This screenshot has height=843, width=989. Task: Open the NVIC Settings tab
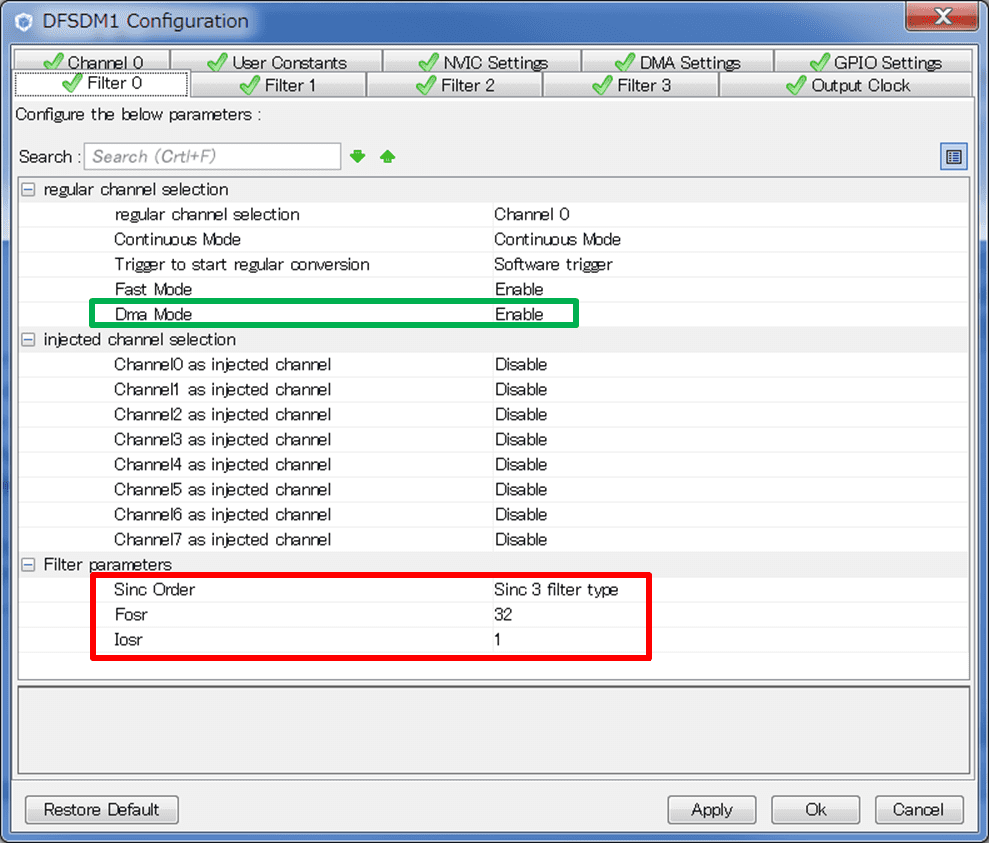tap(483, 62)
